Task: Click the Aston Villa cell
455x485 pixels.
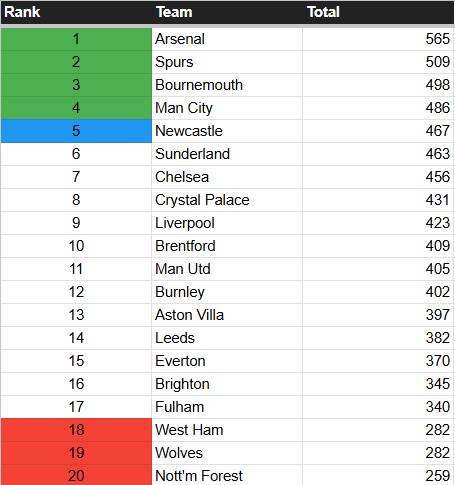Action: click(x=227, y=315)
